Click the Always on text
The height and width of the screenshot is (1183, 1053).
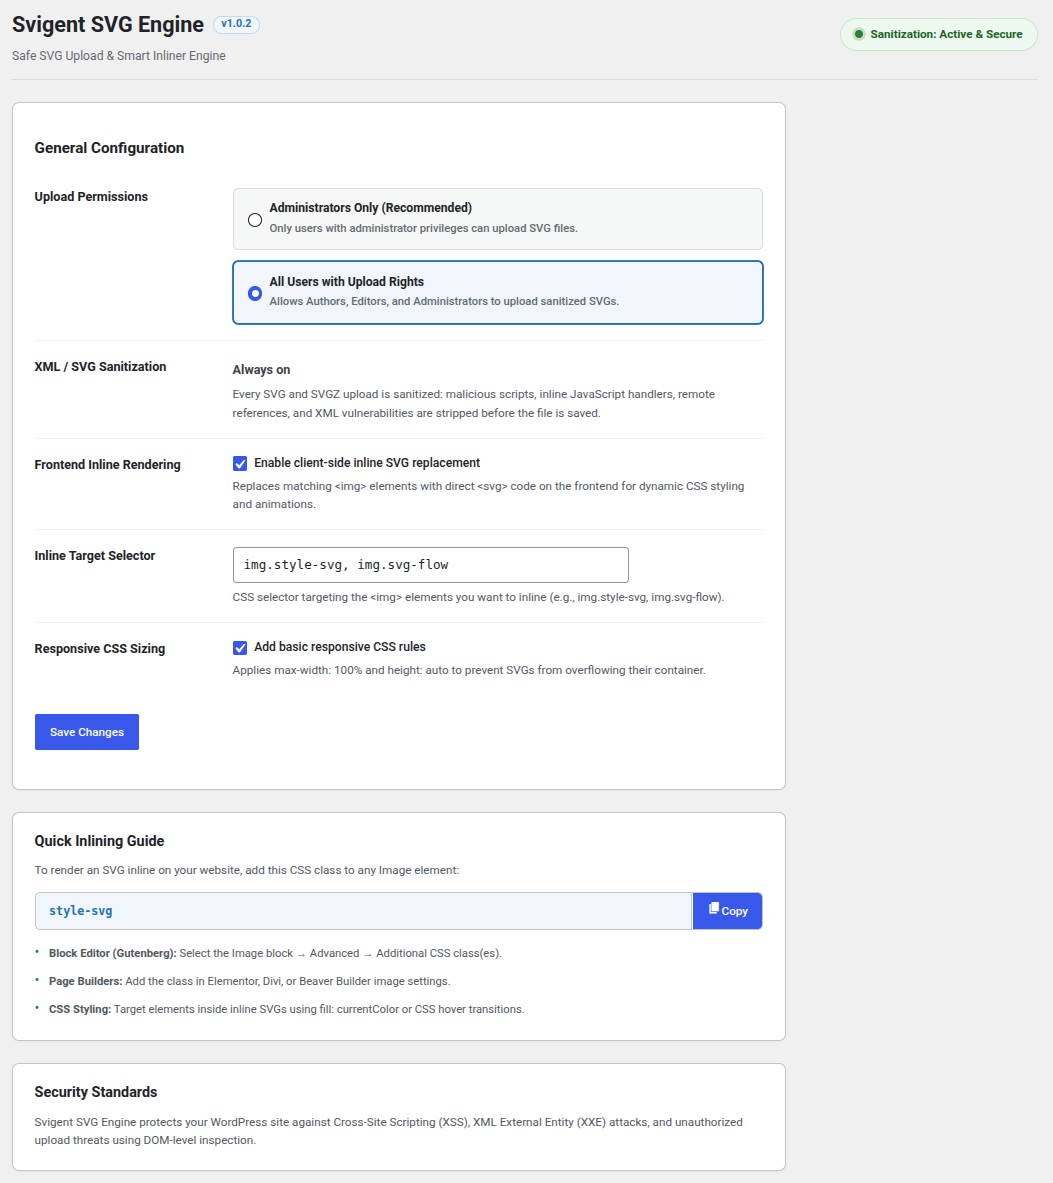pyautogui.click(x=261, y=370)
